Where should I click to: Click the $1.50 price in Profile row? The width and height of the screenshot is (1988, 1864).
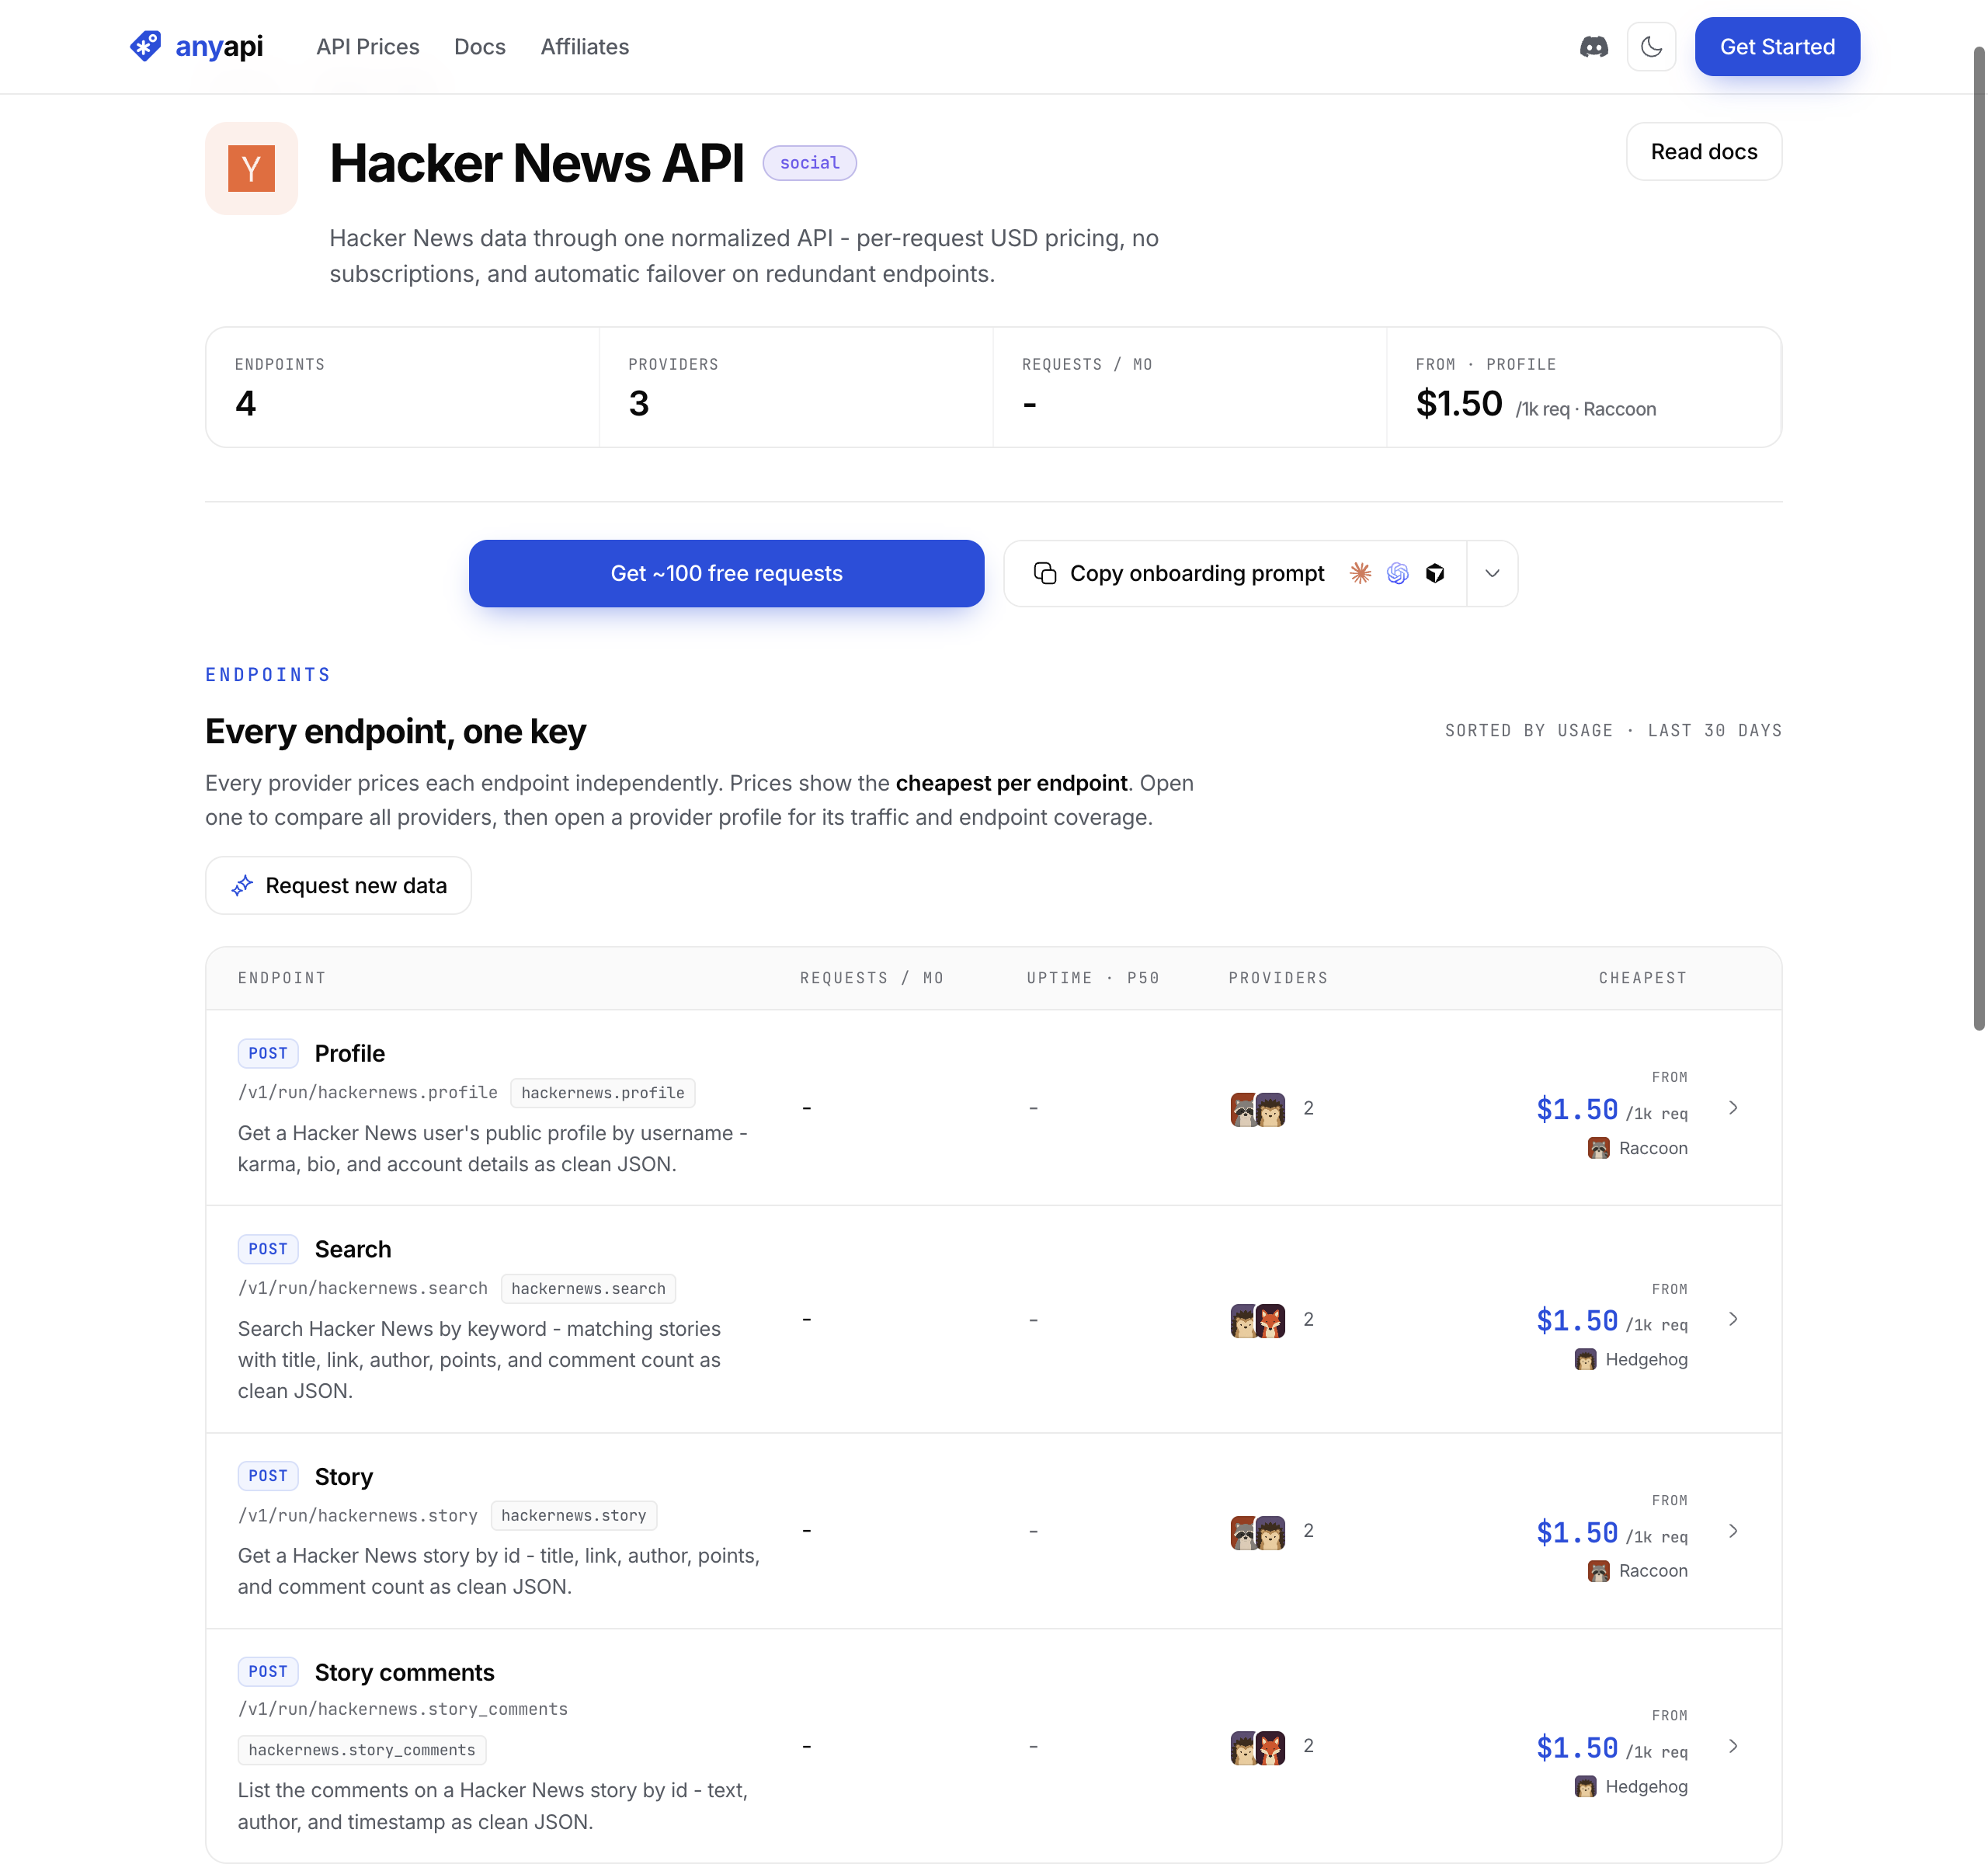coord(1577,1110)
